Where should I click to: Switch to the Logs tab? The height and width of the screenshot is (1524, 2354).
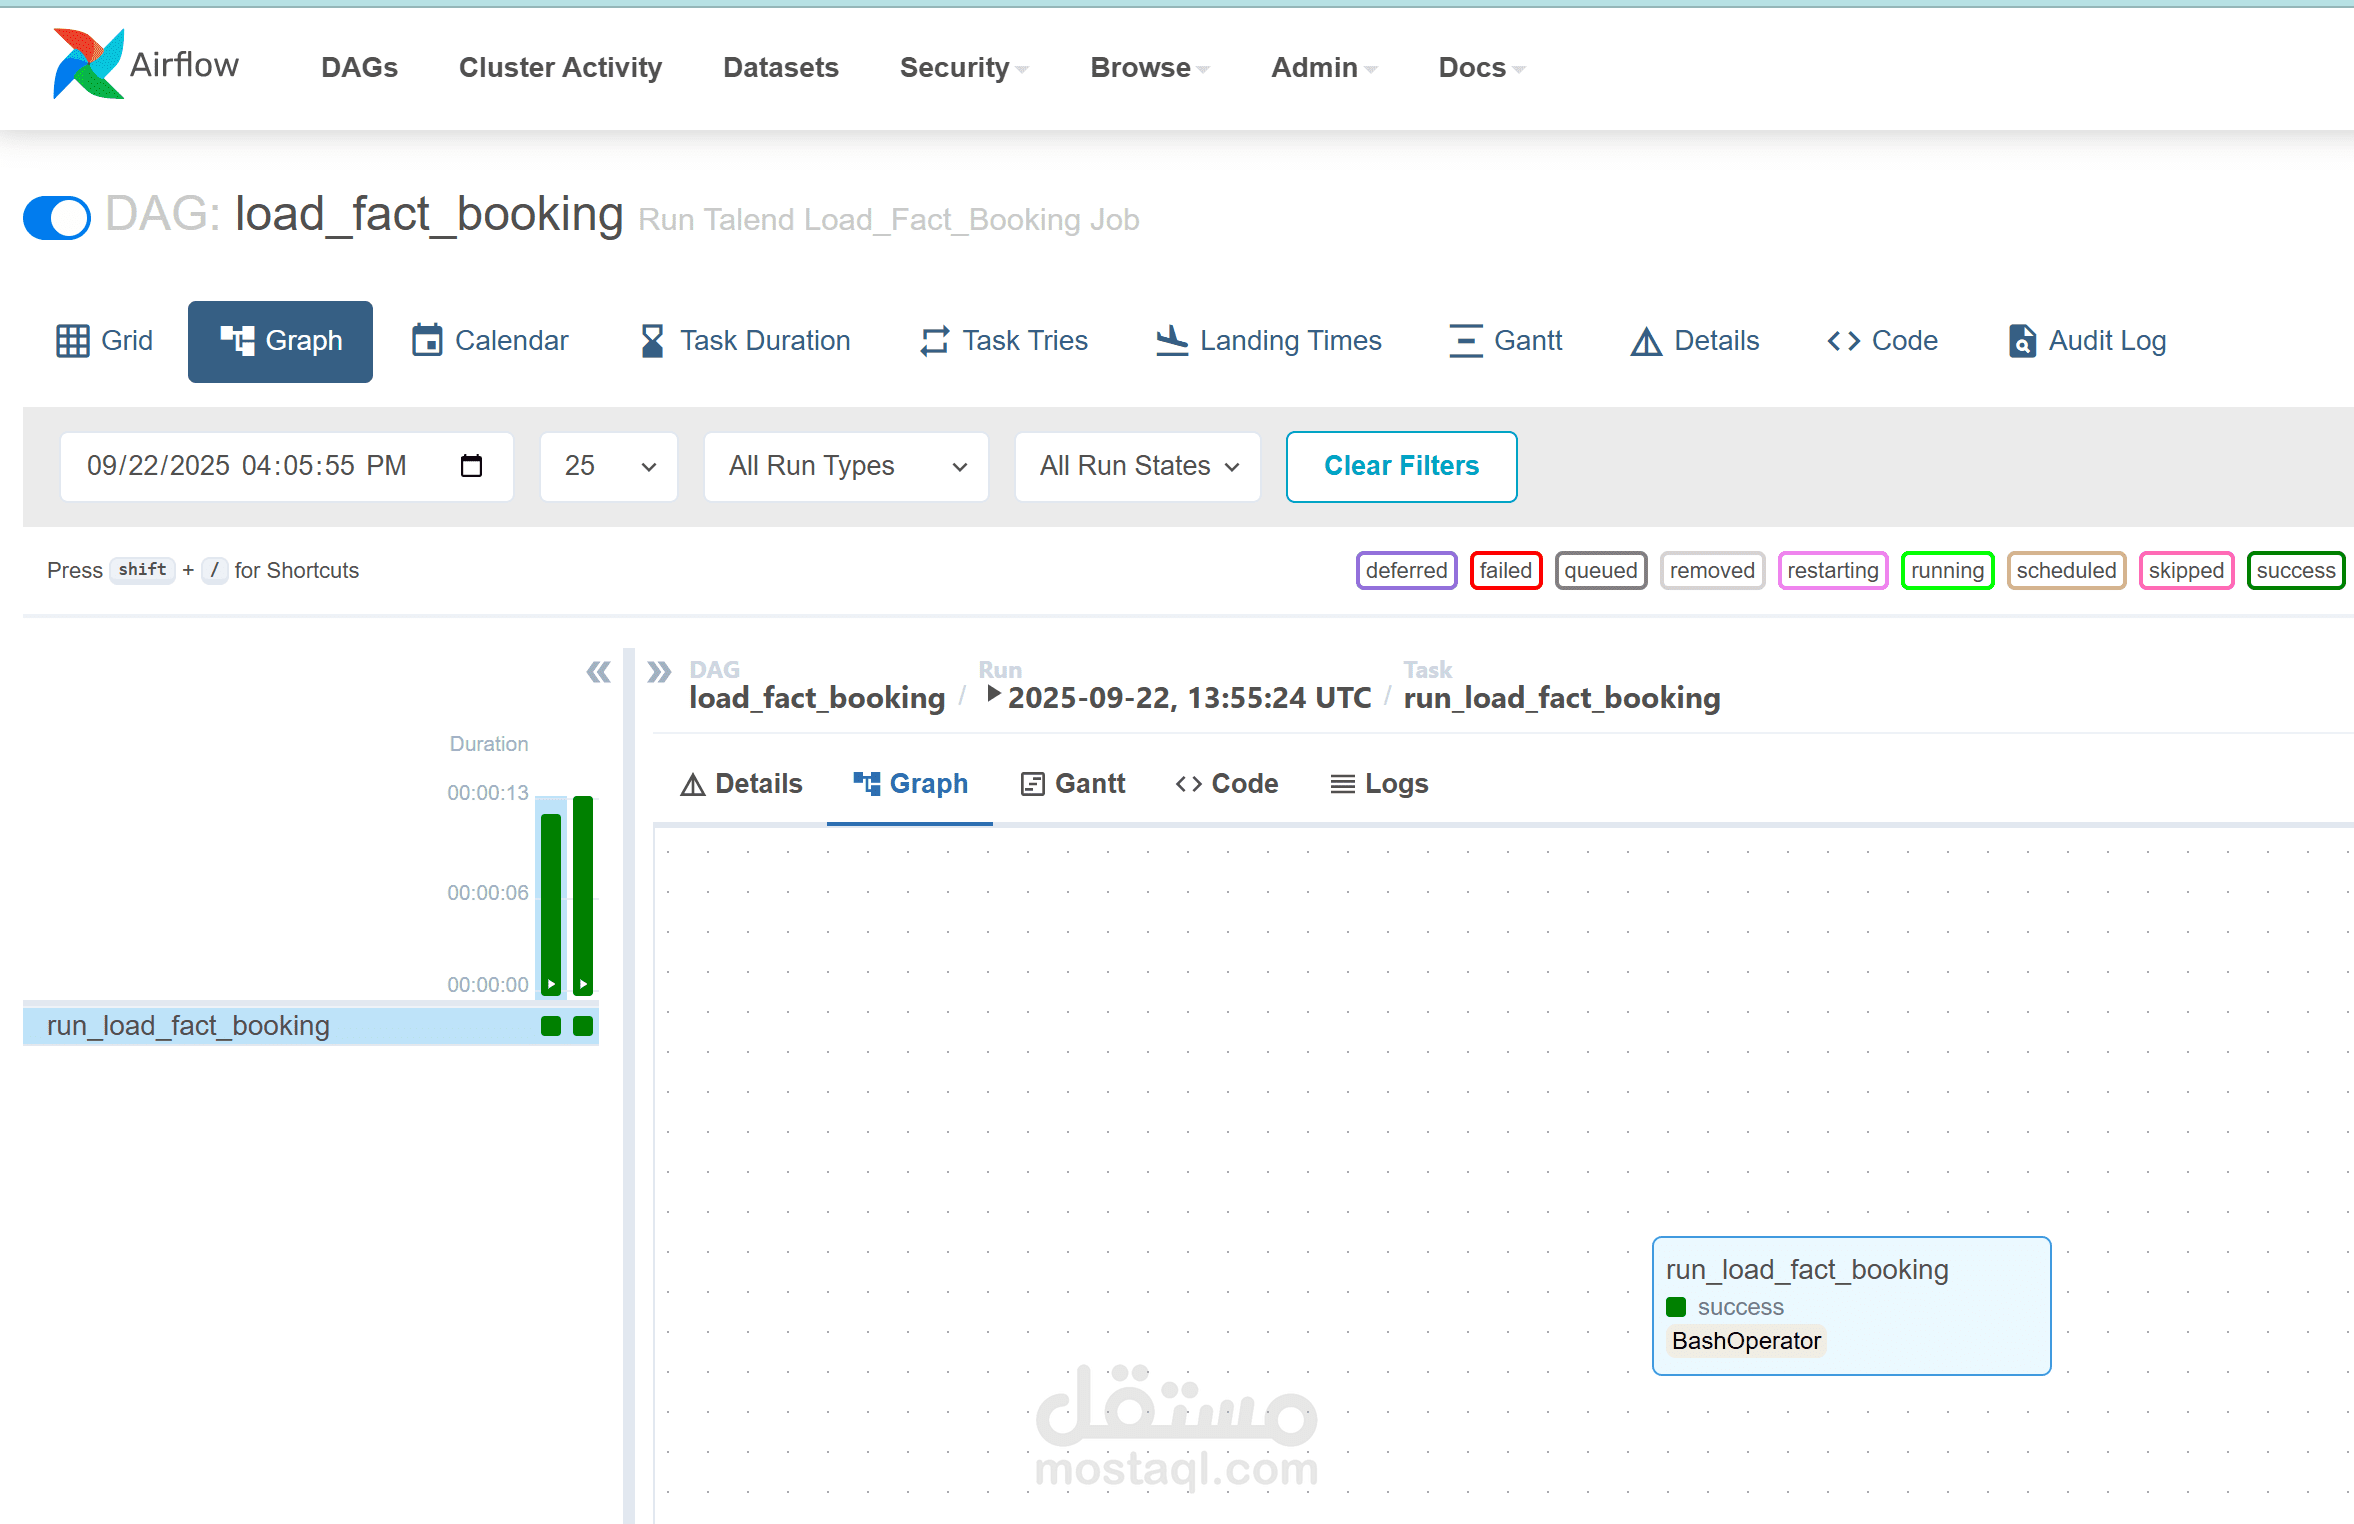(x=1379, y=784)
